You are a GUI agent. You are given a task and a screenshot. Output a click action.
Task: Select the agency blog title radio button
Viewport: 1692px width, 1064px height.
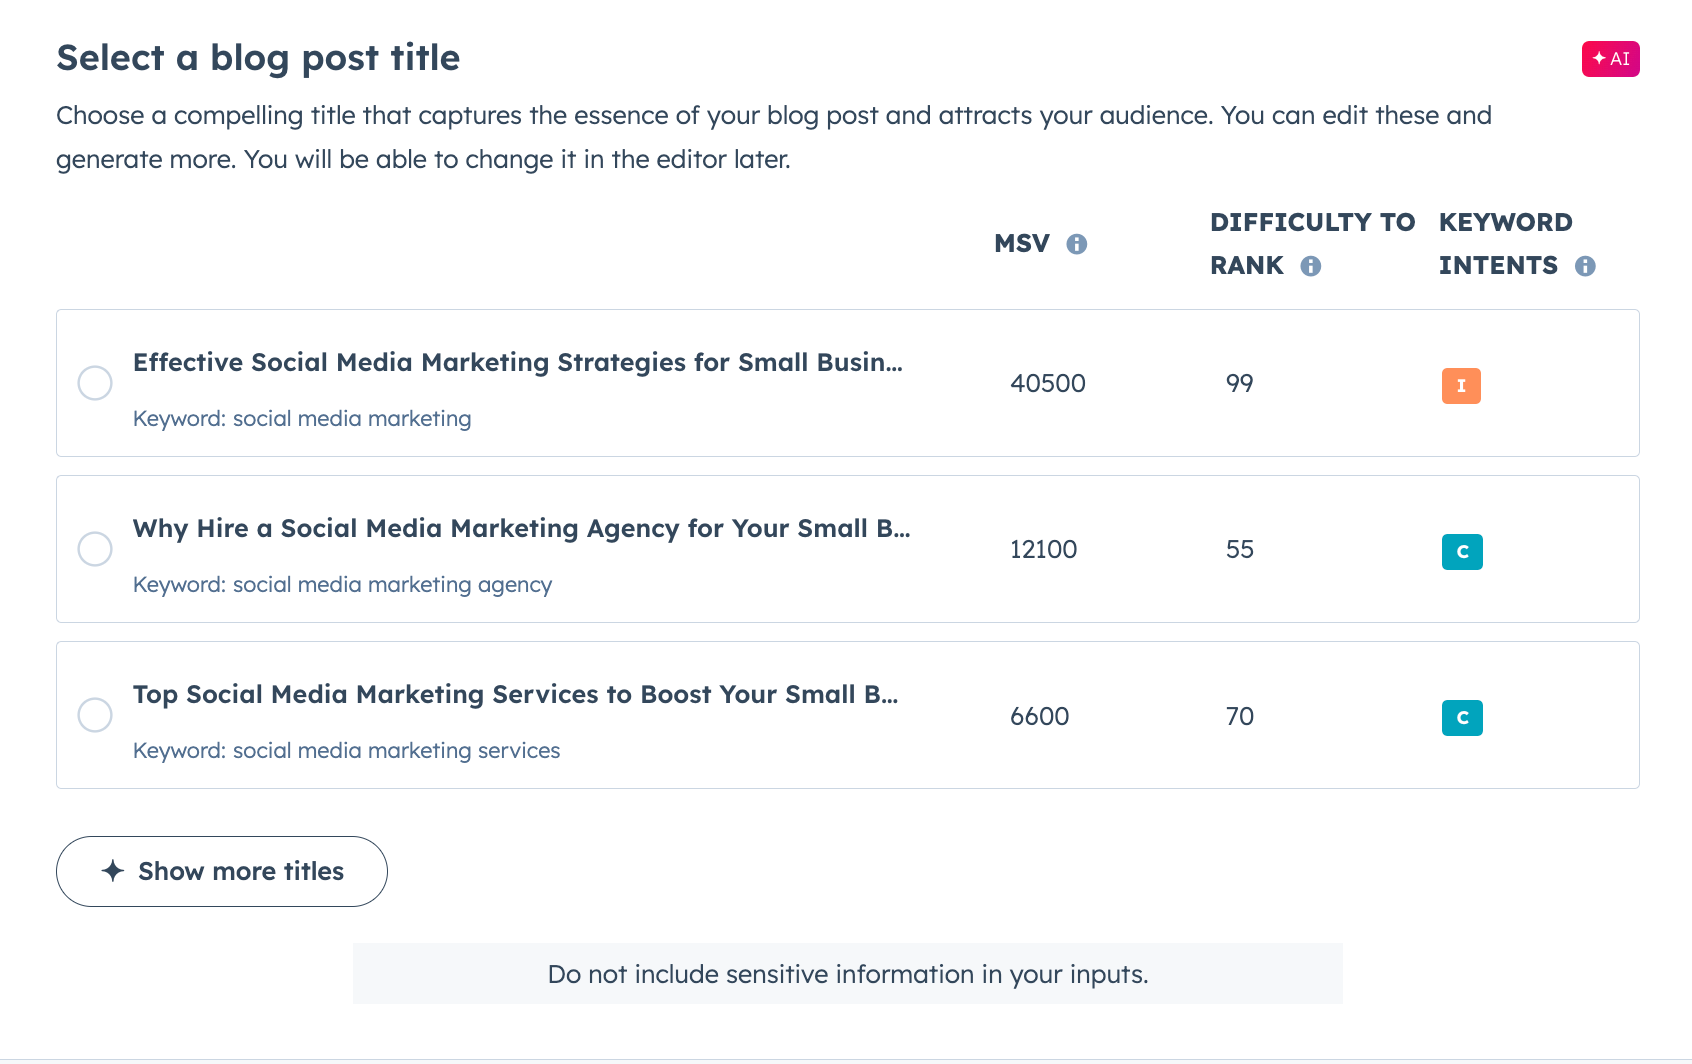click(95, 549)
